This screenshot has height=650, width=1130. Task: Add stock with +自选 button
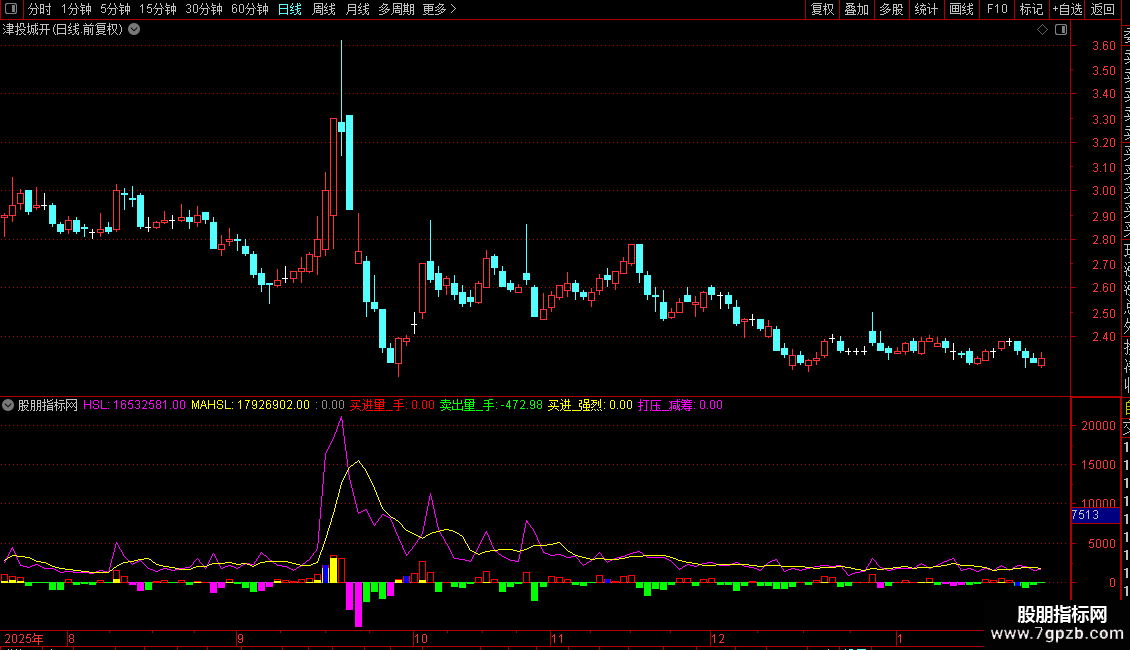1067,9
